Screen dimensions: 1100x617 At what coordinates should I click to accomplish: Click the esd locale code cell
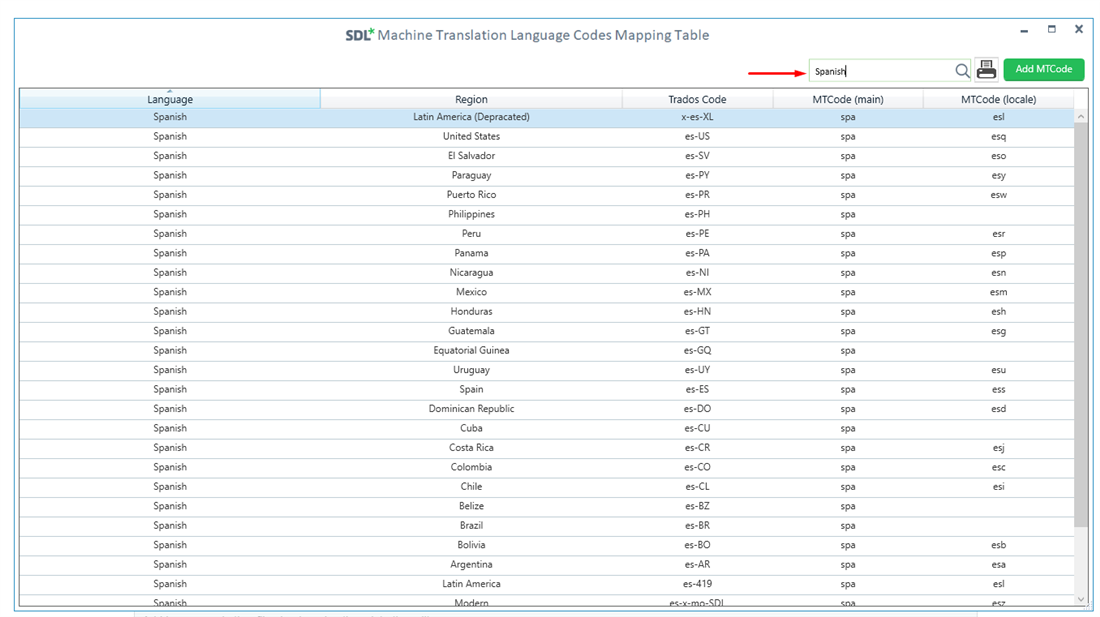[x=998, y=409]
